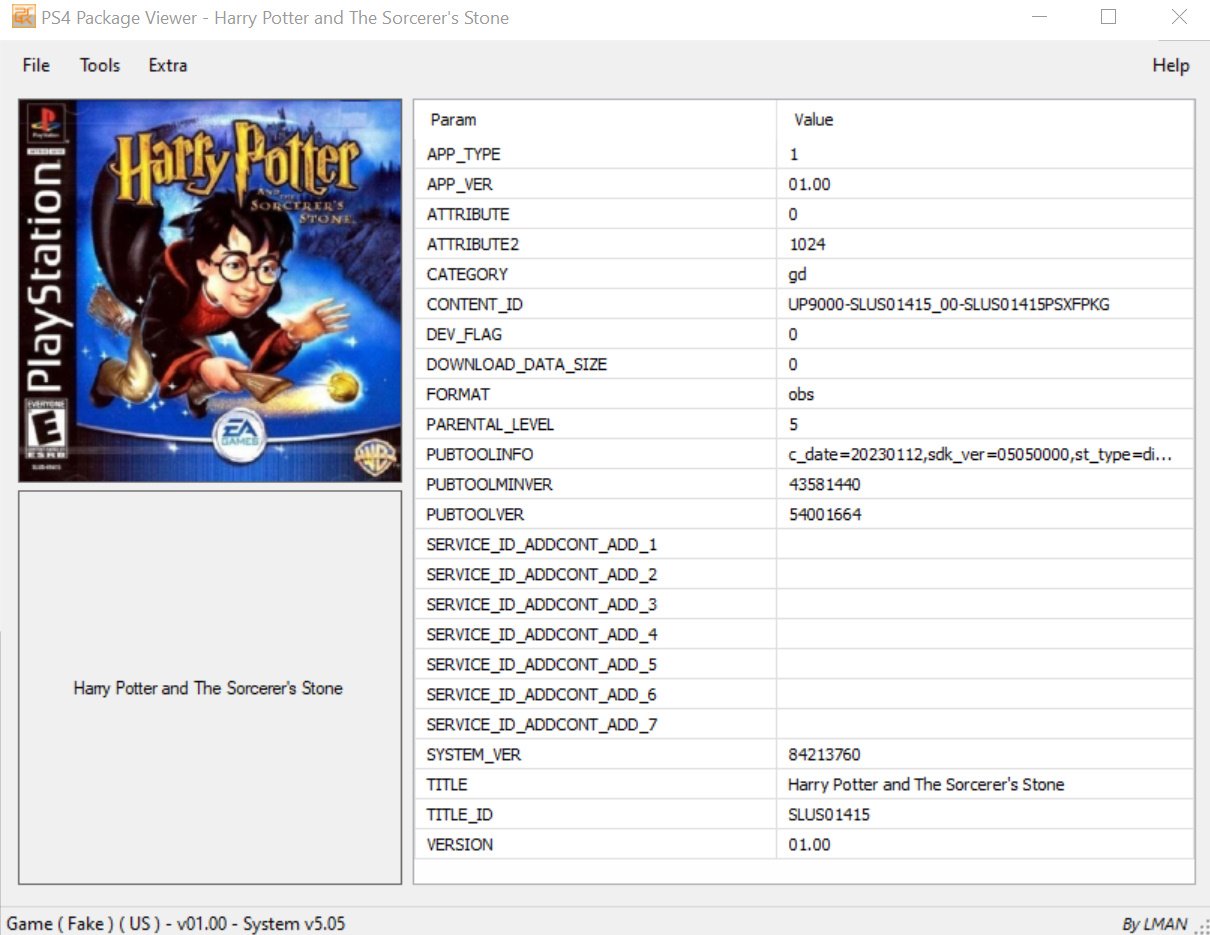Click the Harry Potter cover art image
This screenshot has width=1210, height=935.
pos(210,290)
